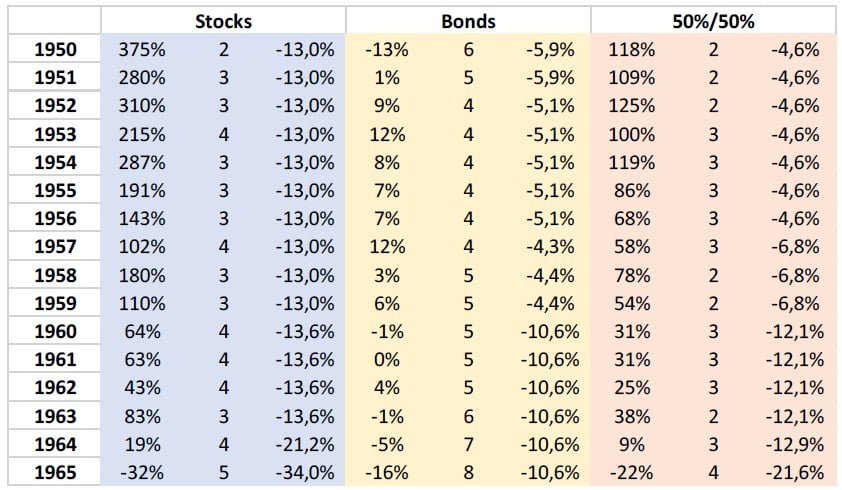The height and width of the screenshot is (490, 842).
Task: Click the 125% cell in 50%/50% column
Action: click(x=632, y=105)
